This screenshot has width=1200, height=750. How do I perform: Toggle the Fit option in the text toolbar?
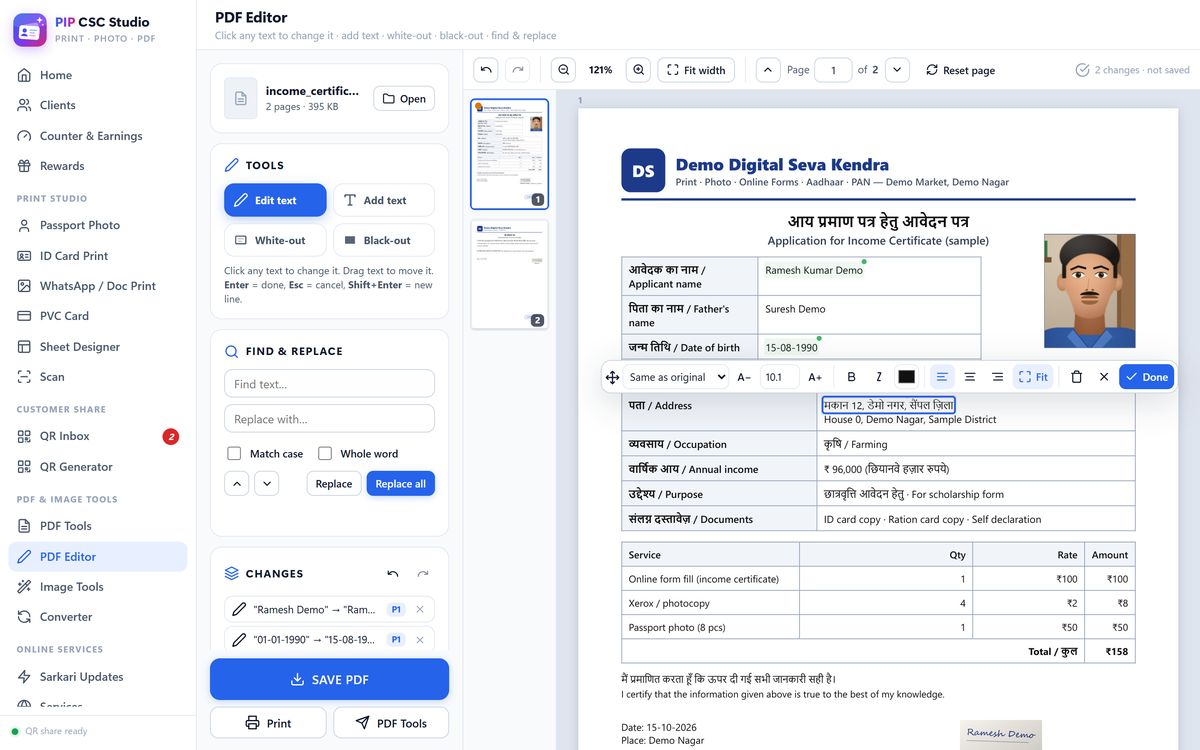click(x=1033, y=377)
